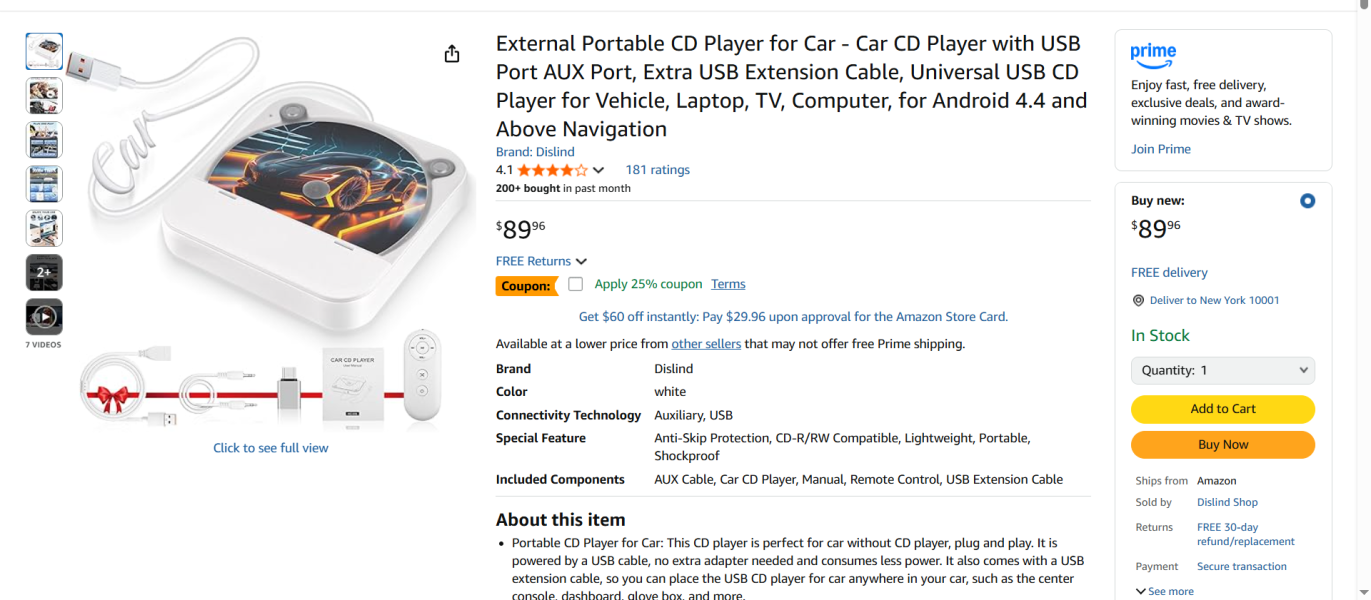Expand the FREE Returns dropdown
This screenshot has height=600, width=1371.
coord(541,261)
